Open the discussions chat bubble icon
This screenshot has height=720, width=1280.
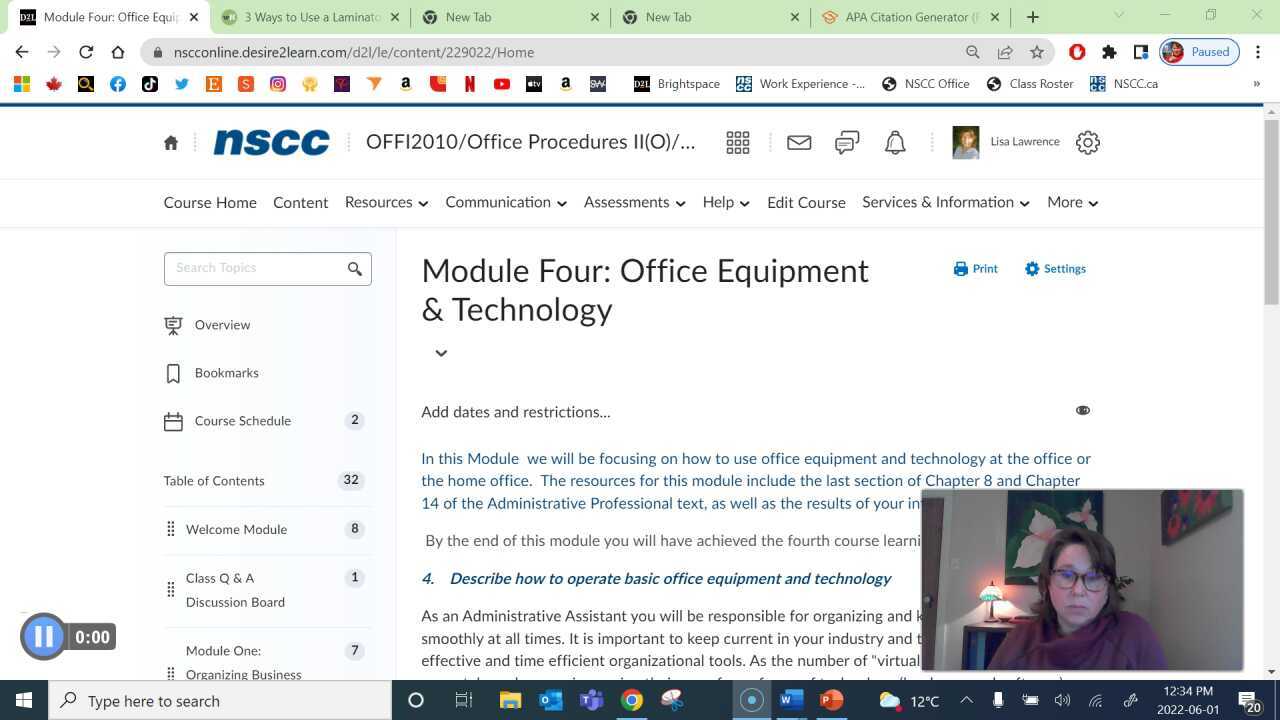tap(846, 142)
